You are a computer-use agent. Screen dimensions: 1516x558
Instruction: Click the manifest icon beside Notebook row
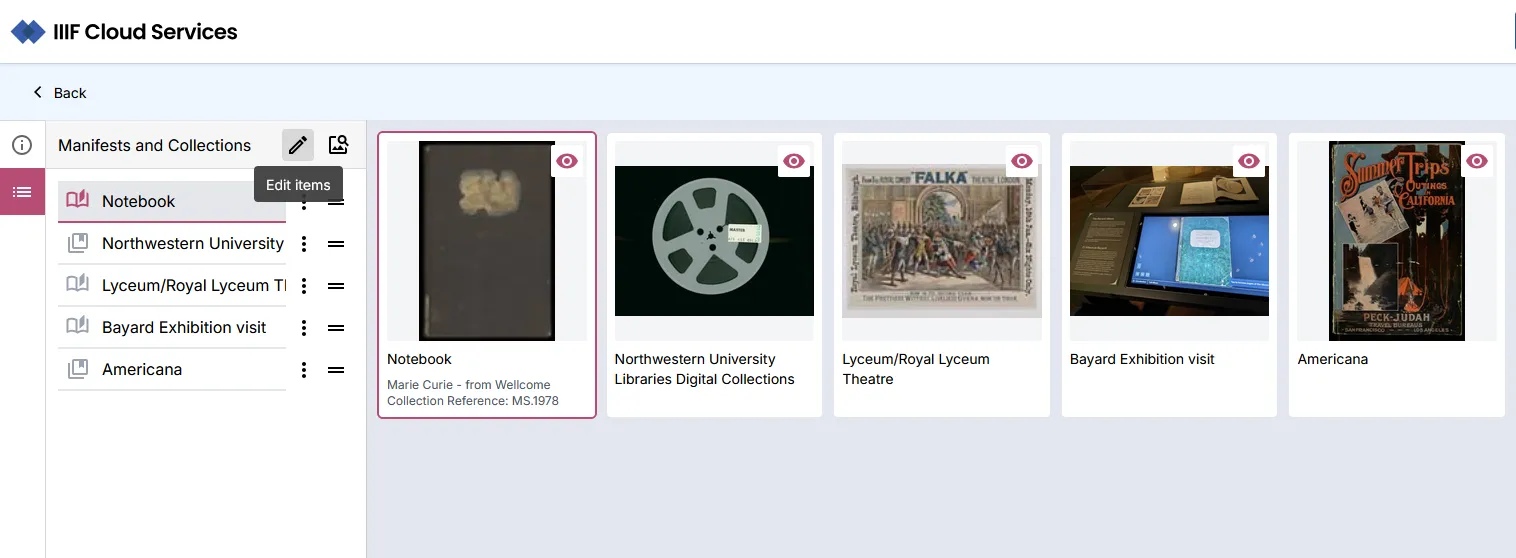77,200
